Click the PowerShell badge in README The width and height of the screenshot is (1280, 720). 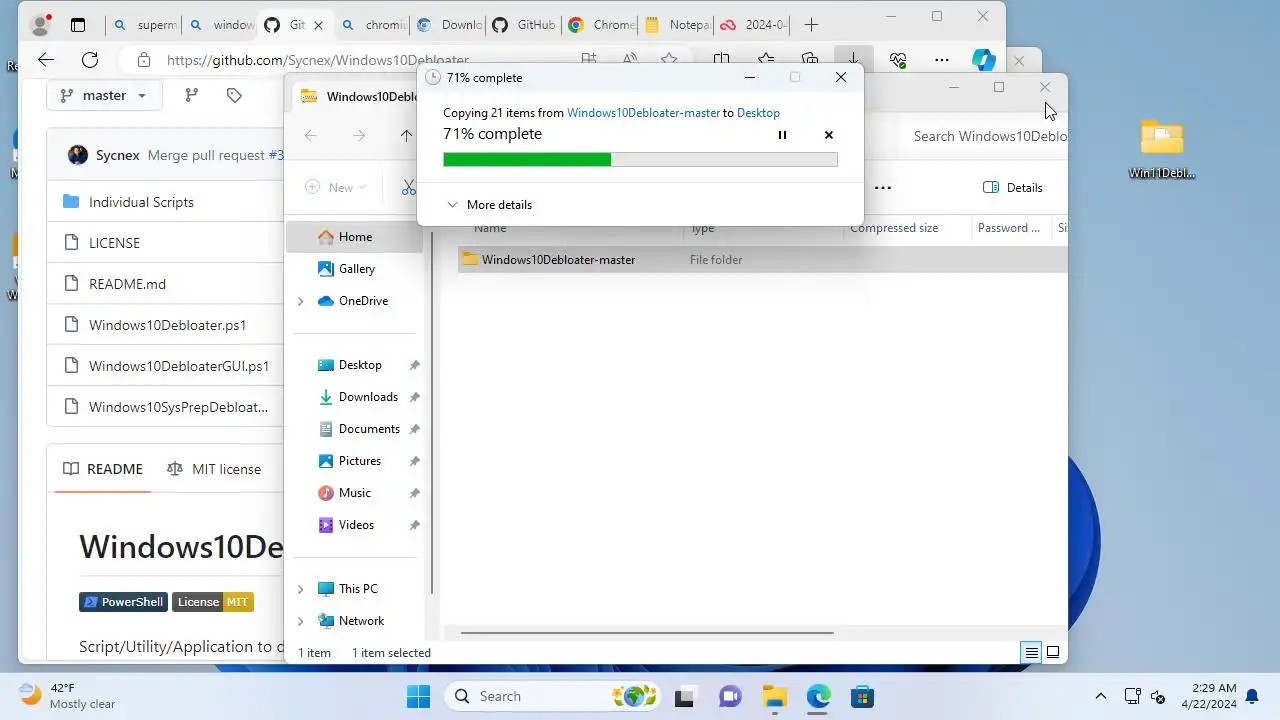coord(123,602)
